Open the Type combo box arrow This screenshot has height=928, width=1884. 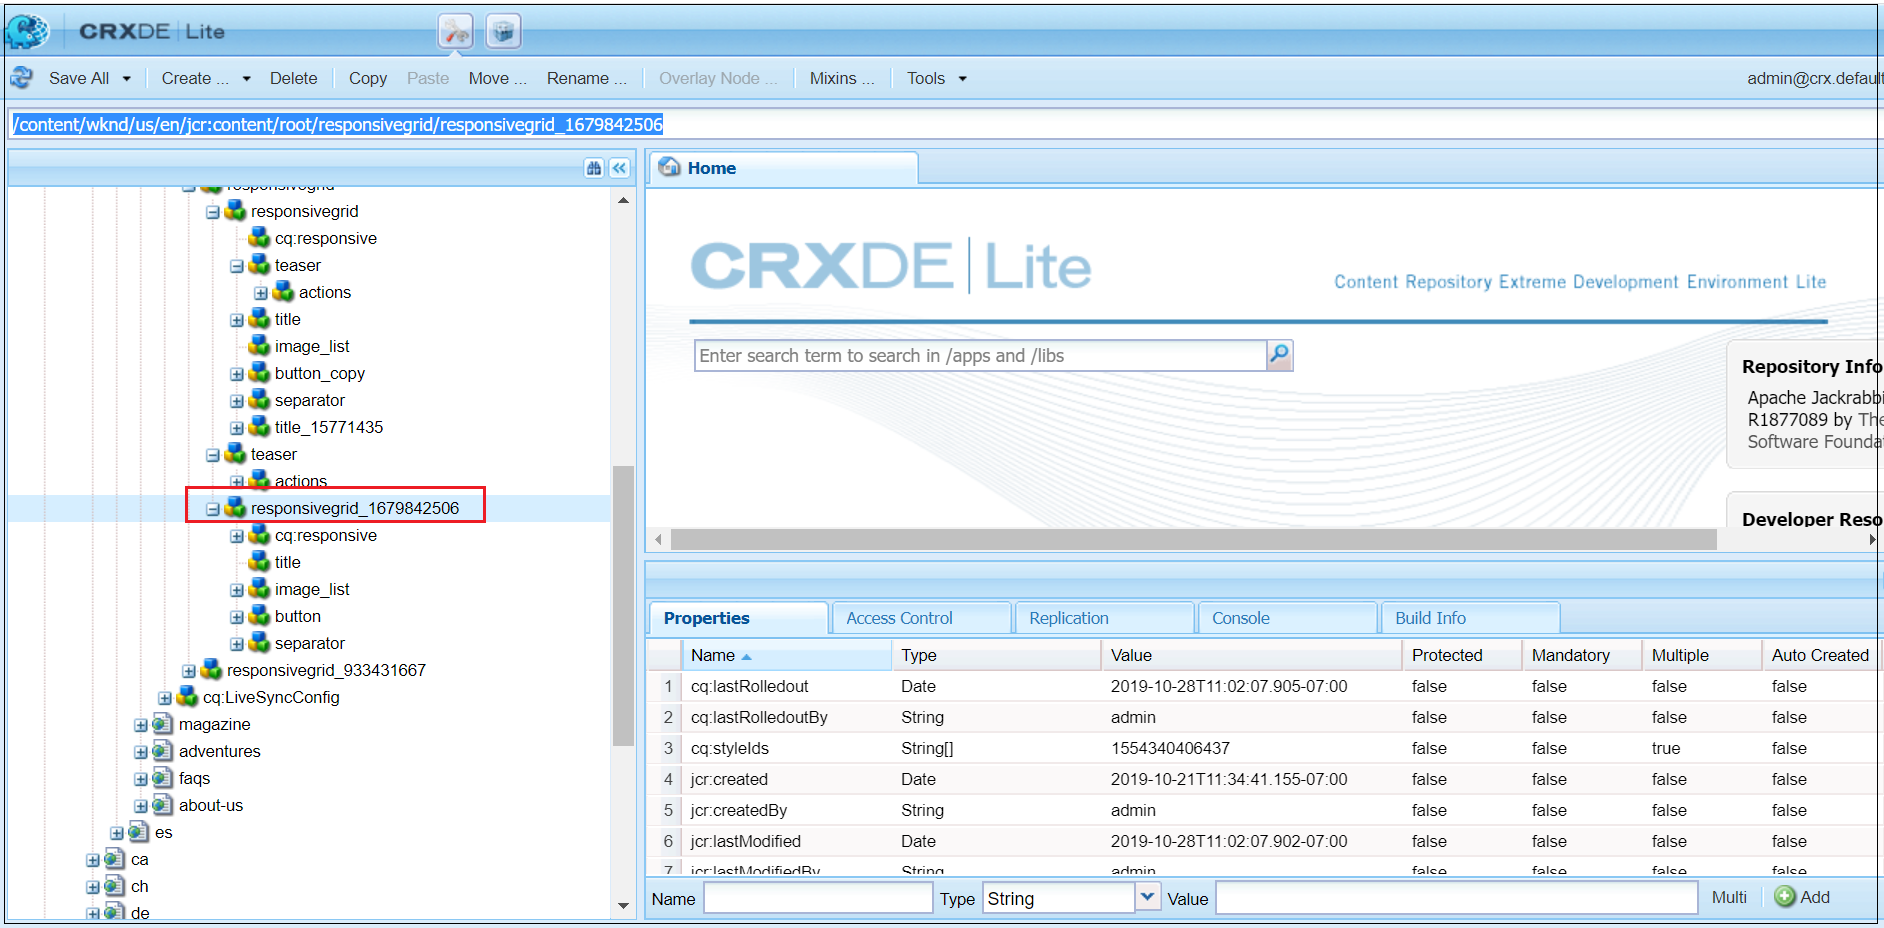coord(1148,897)
